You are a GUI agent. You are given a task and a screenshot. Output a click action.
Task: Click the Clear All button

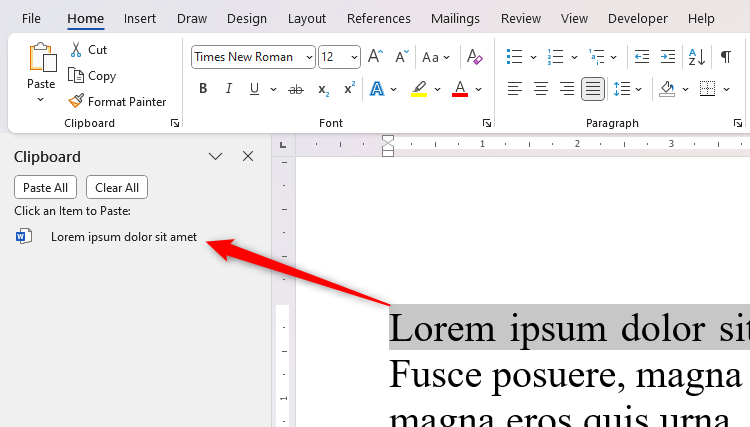pos(117,187)
